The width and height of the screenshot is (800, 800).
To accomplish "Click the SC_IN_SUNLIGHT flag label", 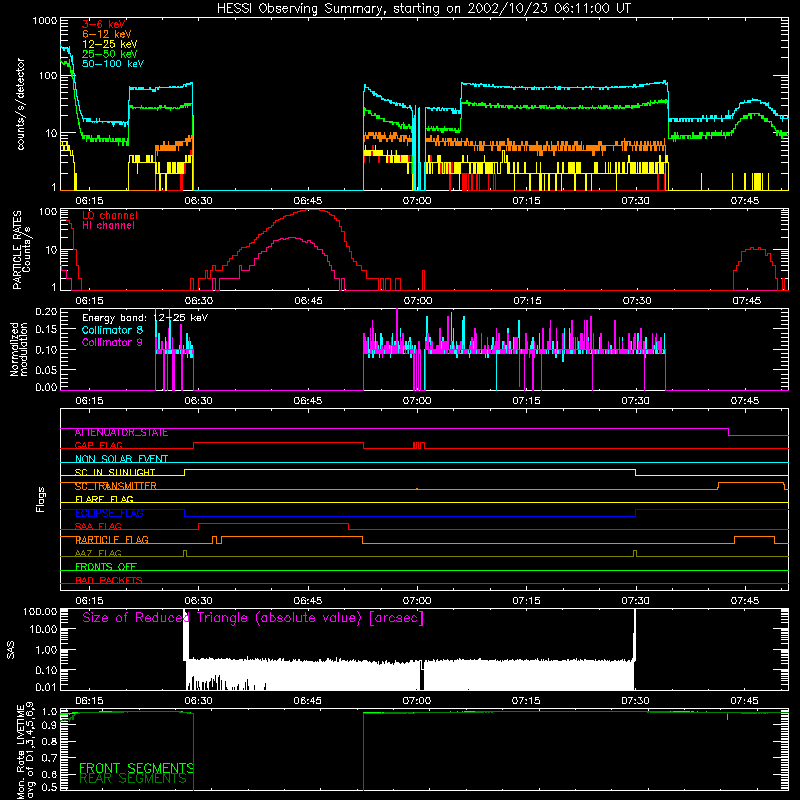I will coord(115,472).
